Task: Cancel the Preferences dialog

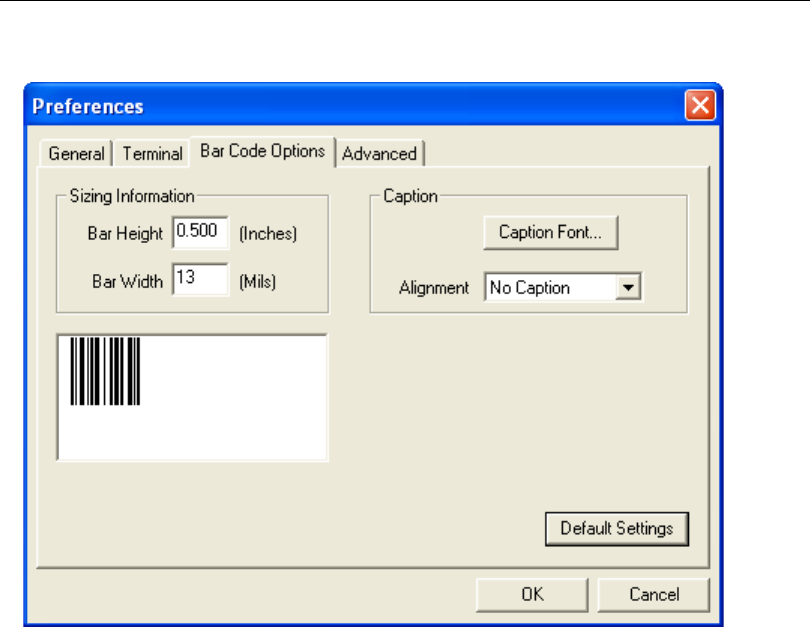Action: pos(654,594)
